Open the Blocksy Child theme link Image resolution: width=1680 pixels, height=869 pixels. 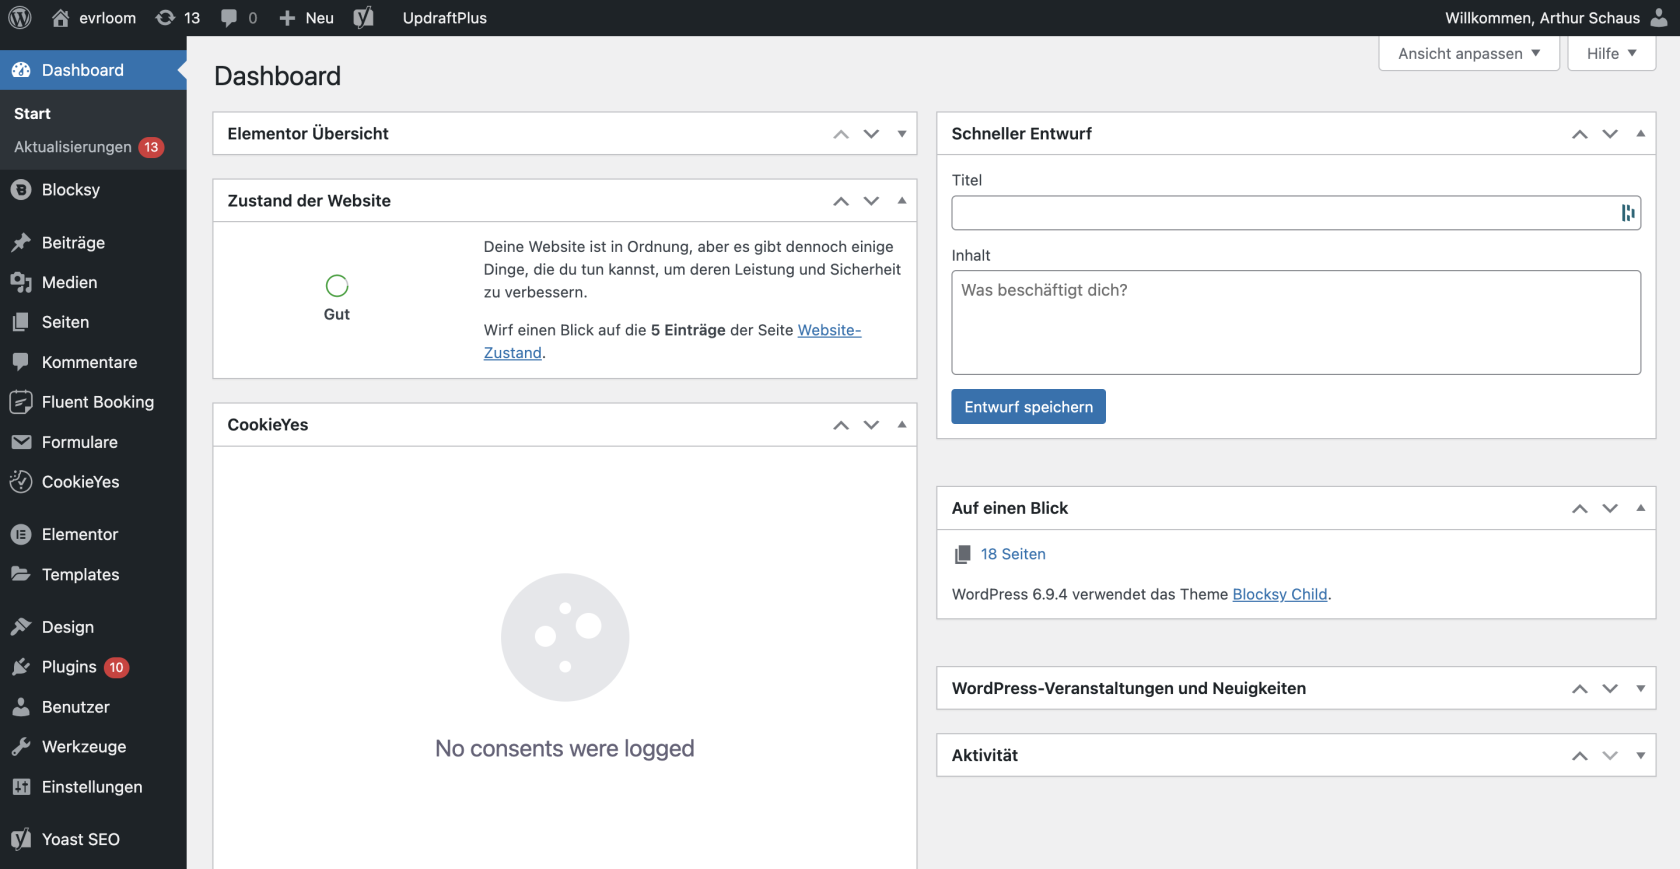pos(1280,594)
